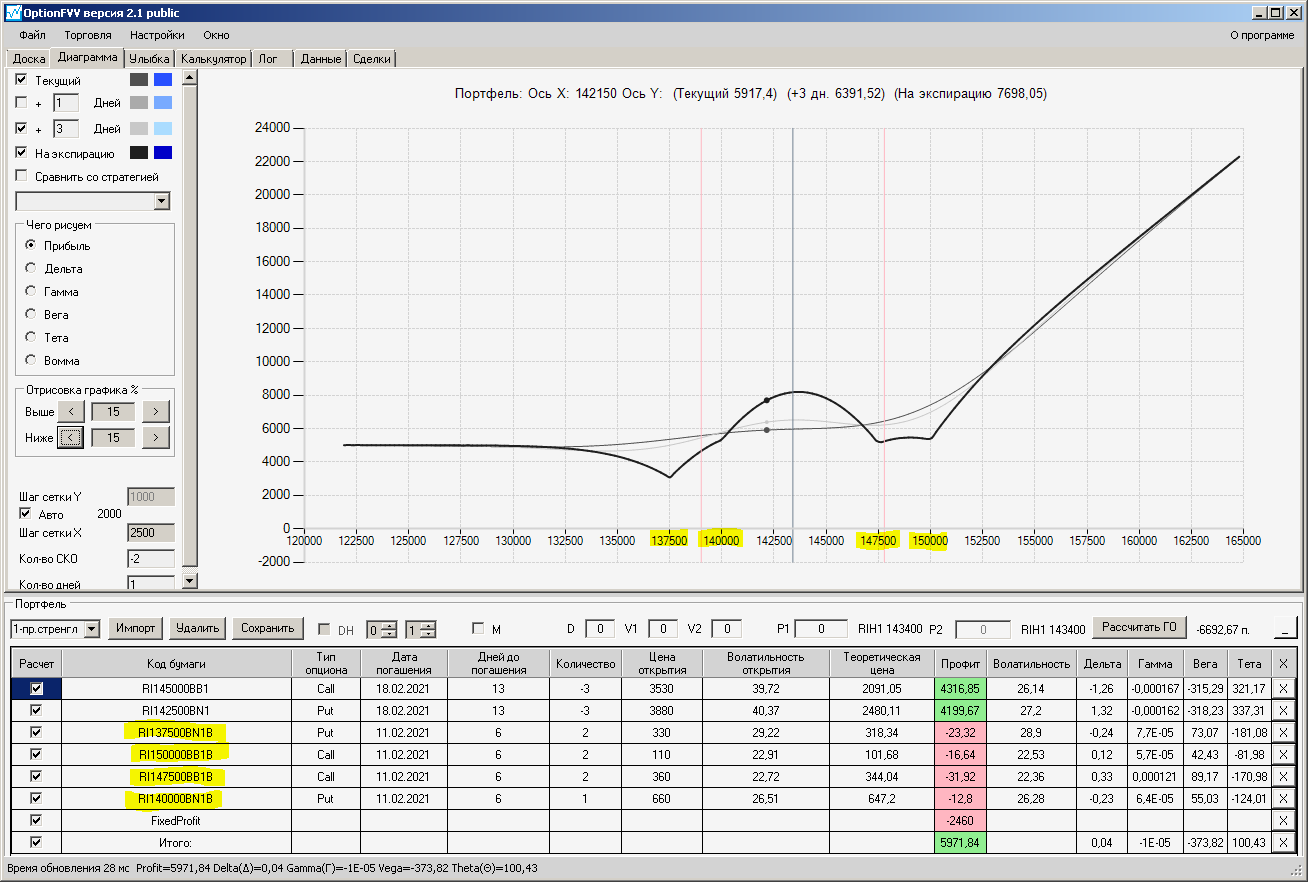The width and height of the screenshot is (1308, 882).
Task: Remove the RI150000BB1B row with X
Action: pos(1283,754)
